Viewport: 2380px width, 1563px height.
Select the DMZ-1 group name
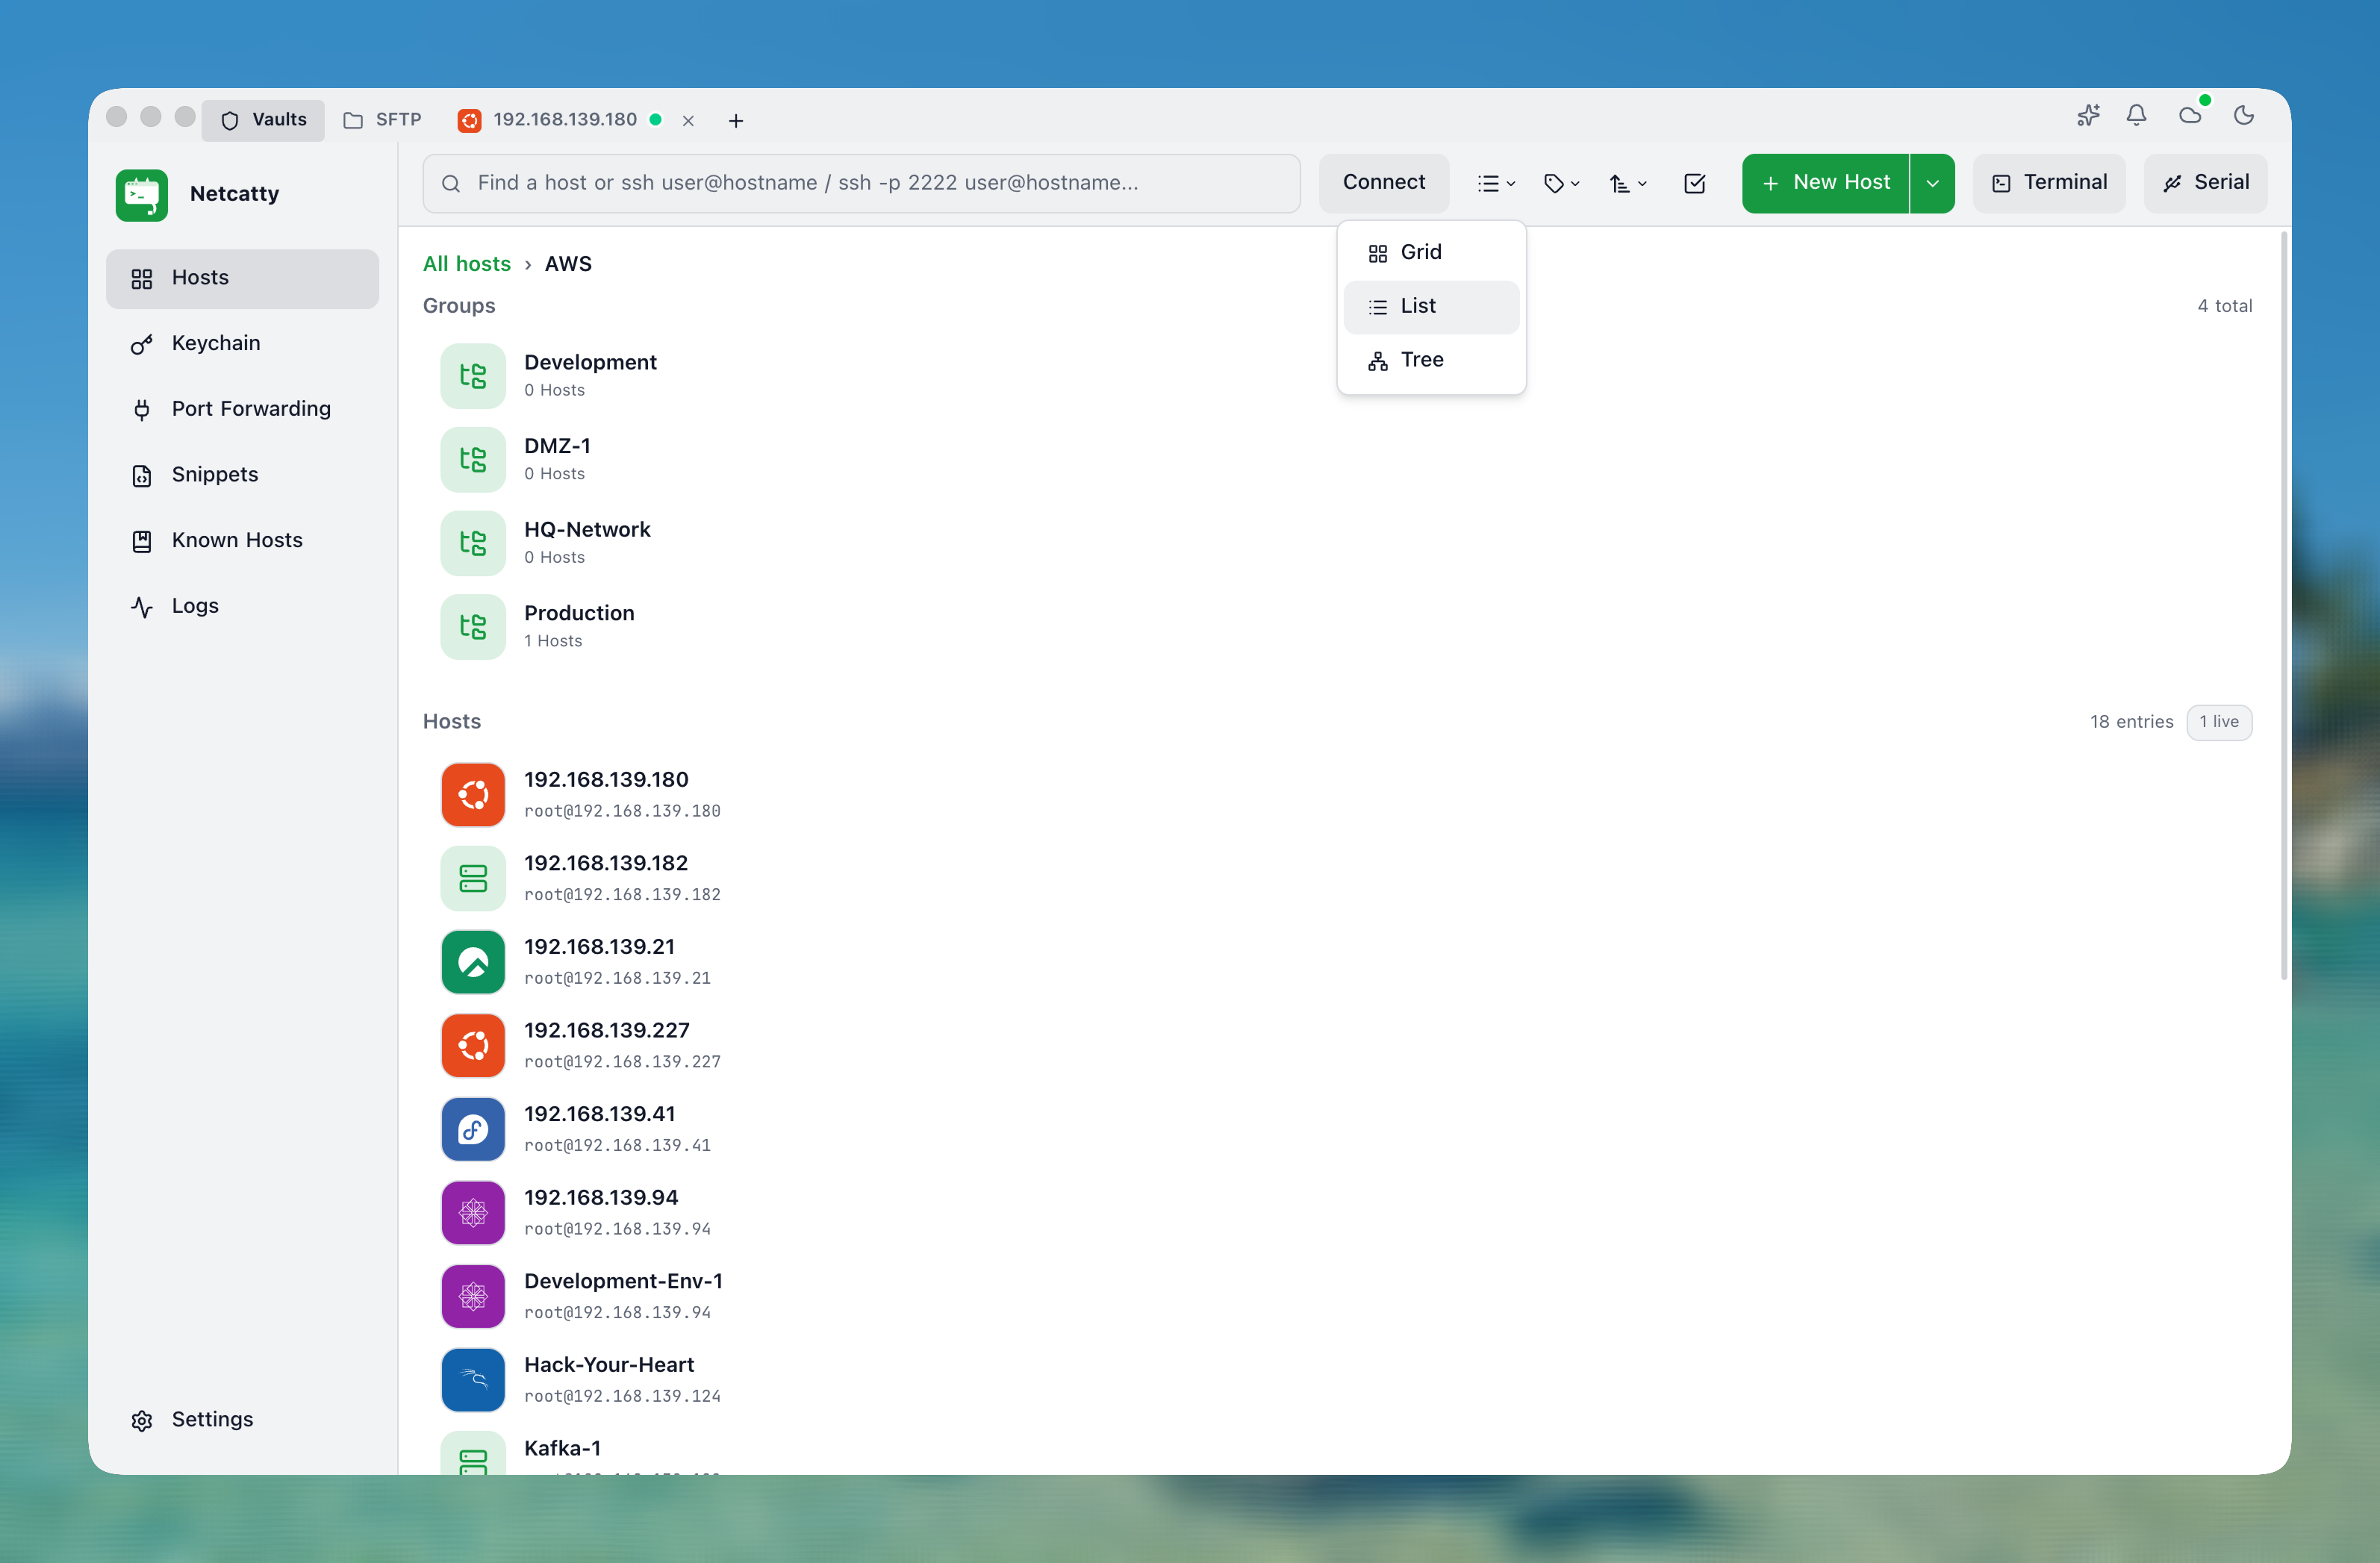click(557, 447)
